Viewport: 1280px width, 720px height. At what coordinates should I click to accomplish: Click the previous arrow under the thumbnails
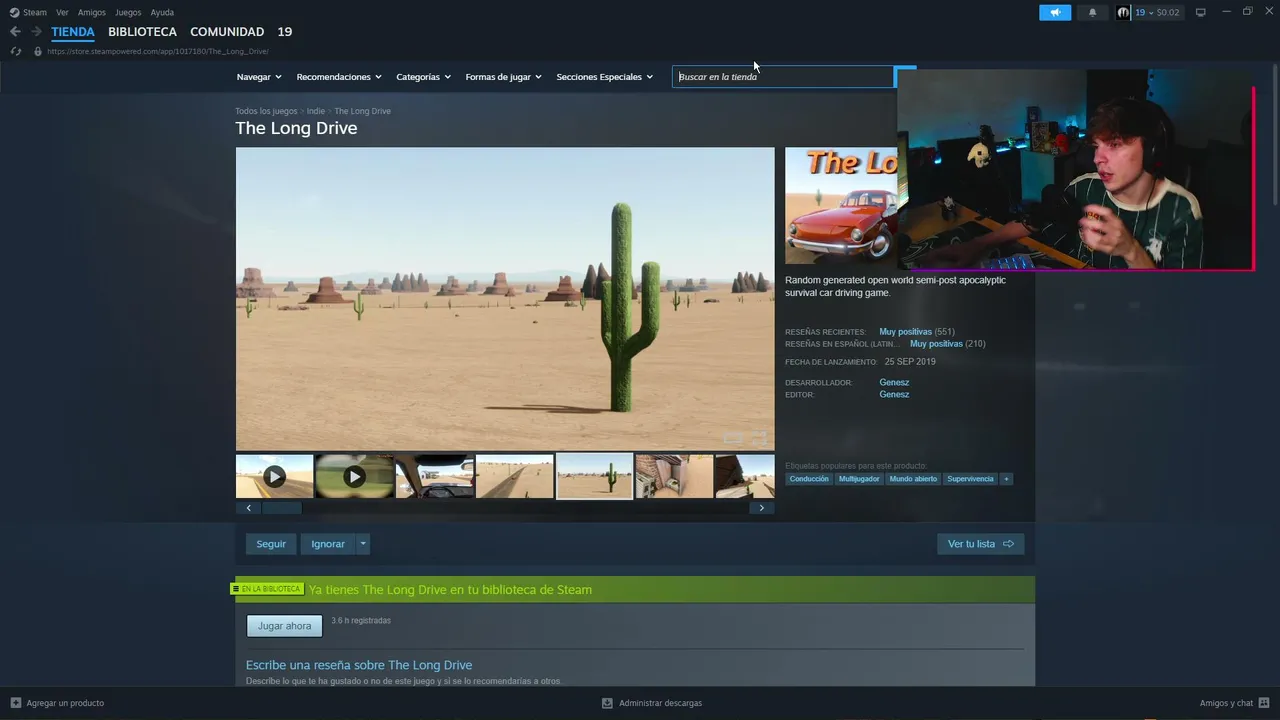click(x=249, y=508)
